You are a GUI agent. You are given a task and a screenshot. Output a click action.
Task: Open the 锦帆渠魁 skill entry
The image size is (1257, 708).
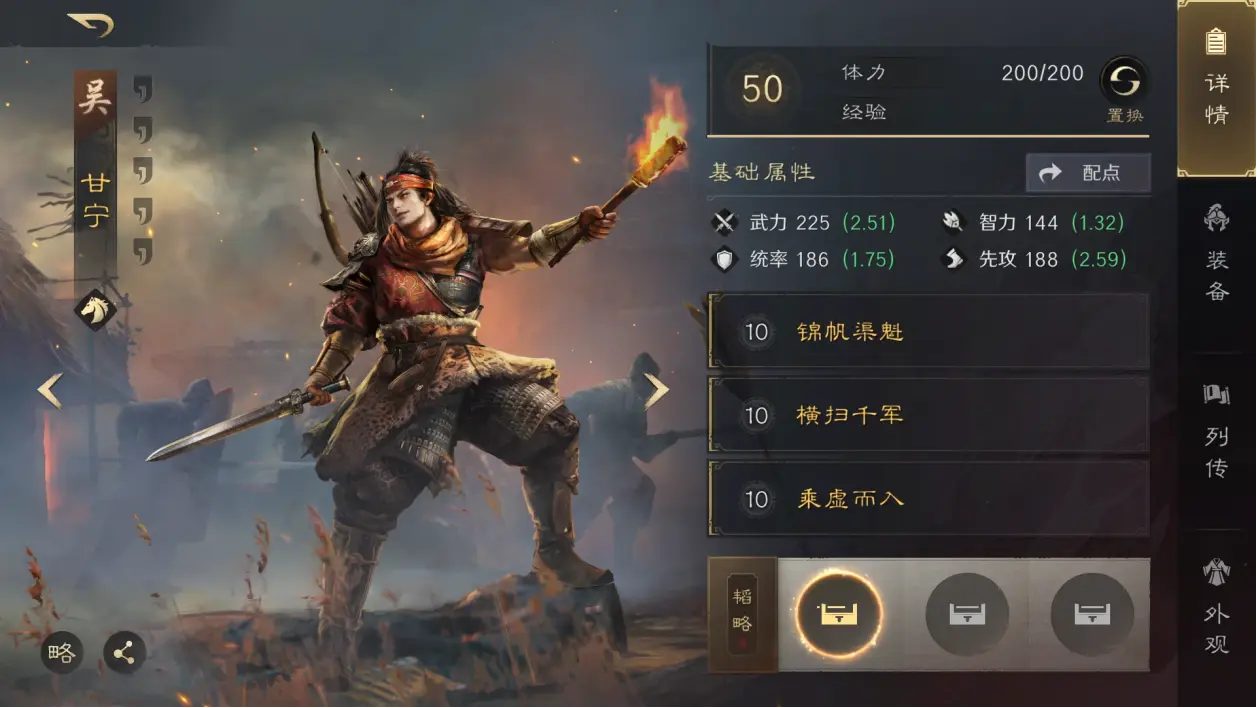coord(928,331)
